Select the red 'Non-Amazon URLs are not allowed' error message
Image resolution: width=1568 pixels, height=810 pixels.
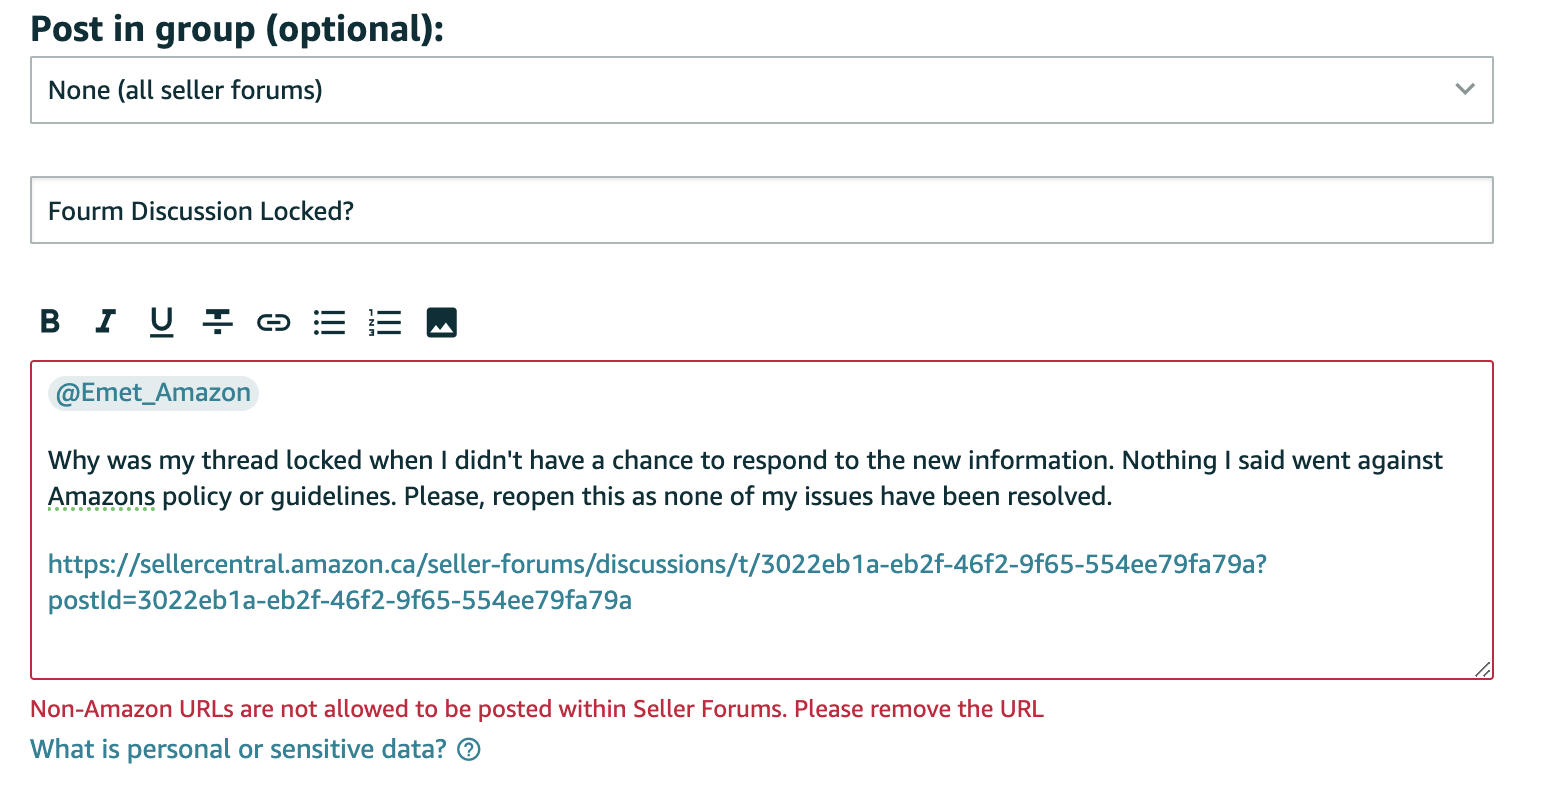click(x=537, y=709)
